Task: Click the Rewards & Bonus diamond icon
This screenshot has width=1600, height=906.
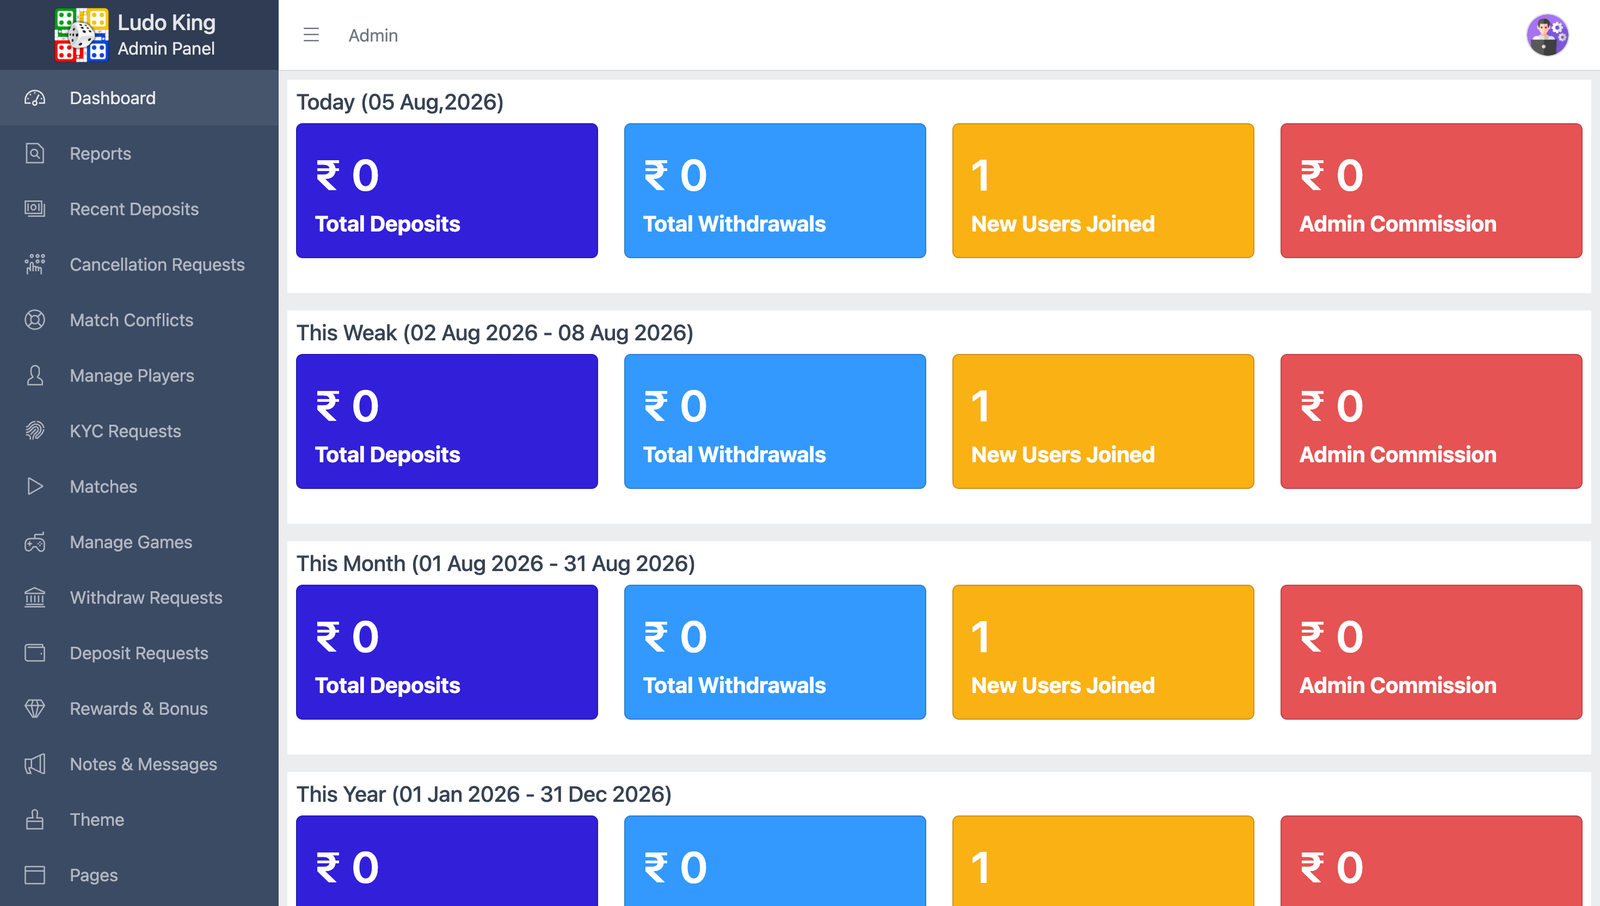Action: [35, 708]
